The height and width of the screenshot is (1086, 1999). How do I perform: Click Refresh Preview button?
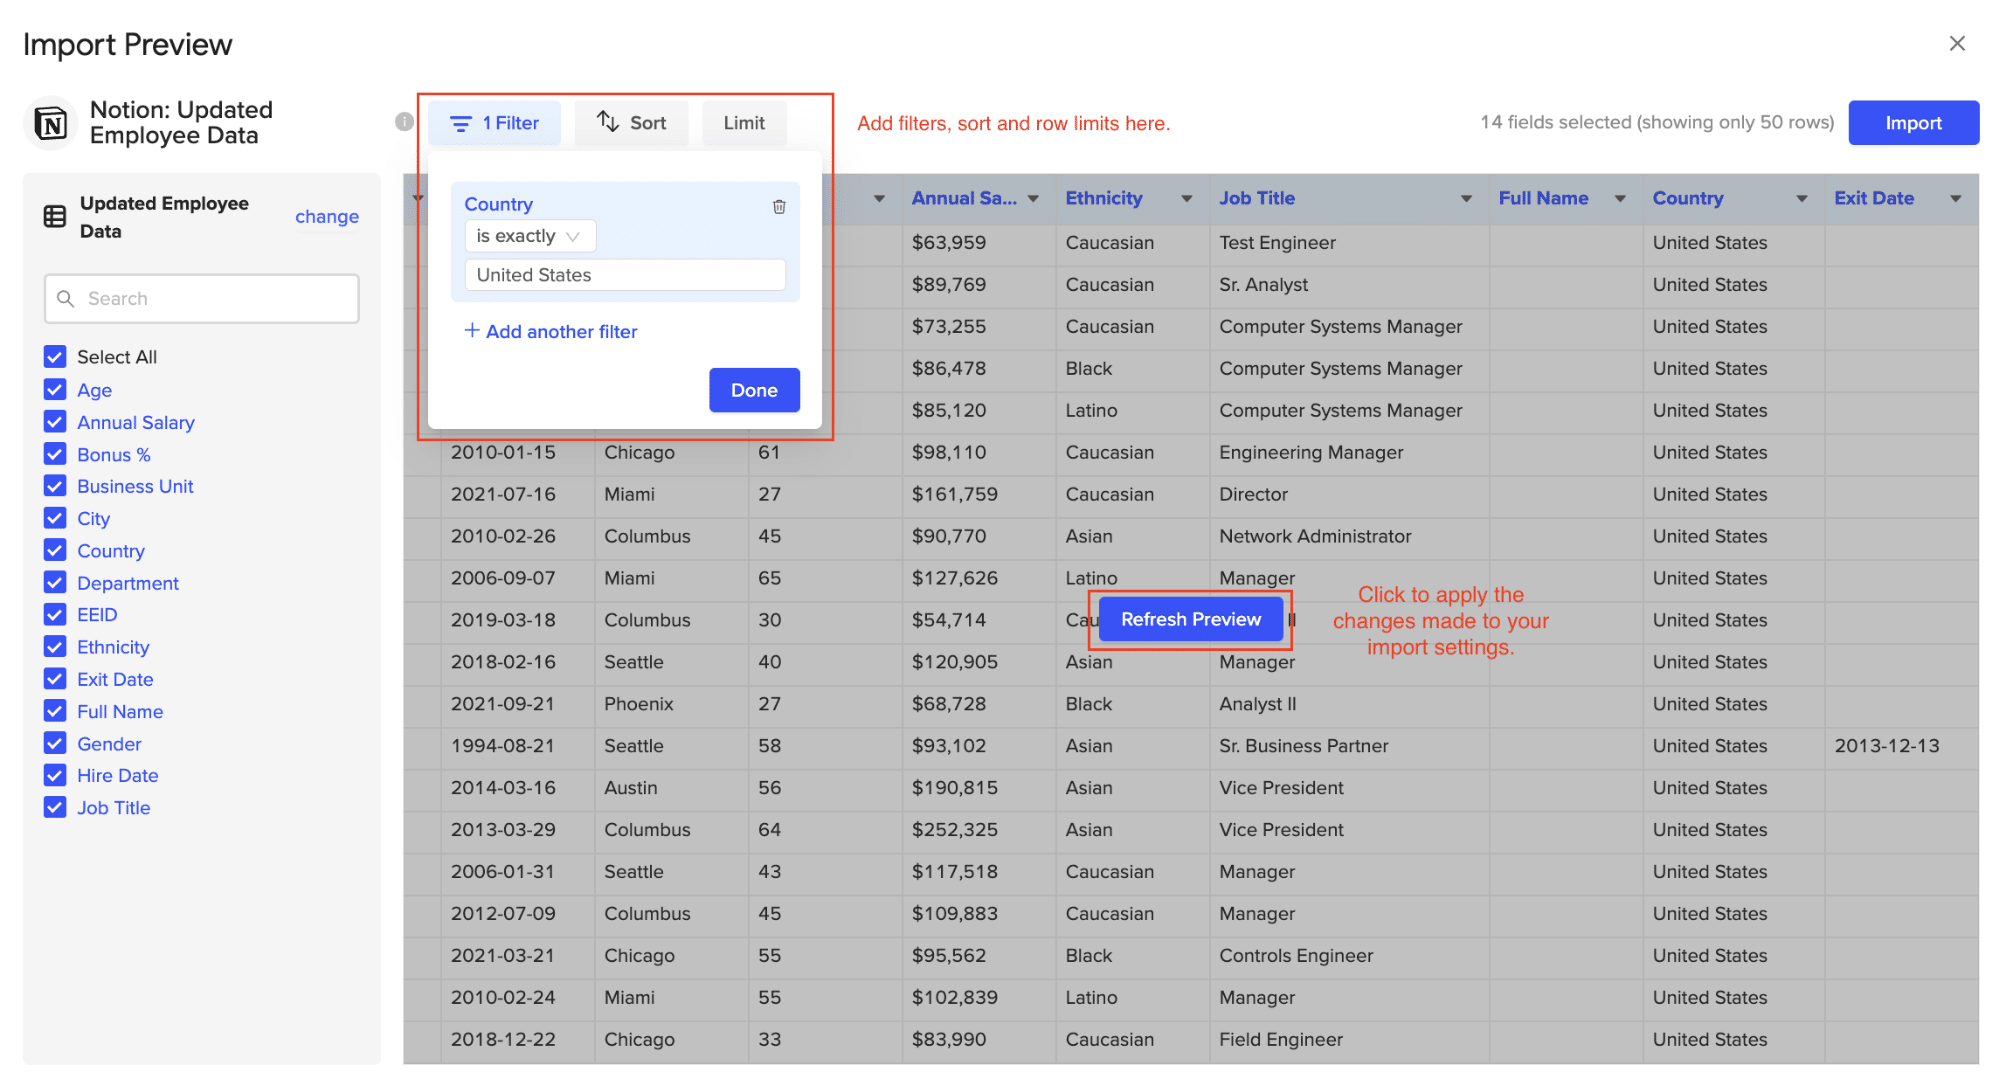pos(1190,619)
